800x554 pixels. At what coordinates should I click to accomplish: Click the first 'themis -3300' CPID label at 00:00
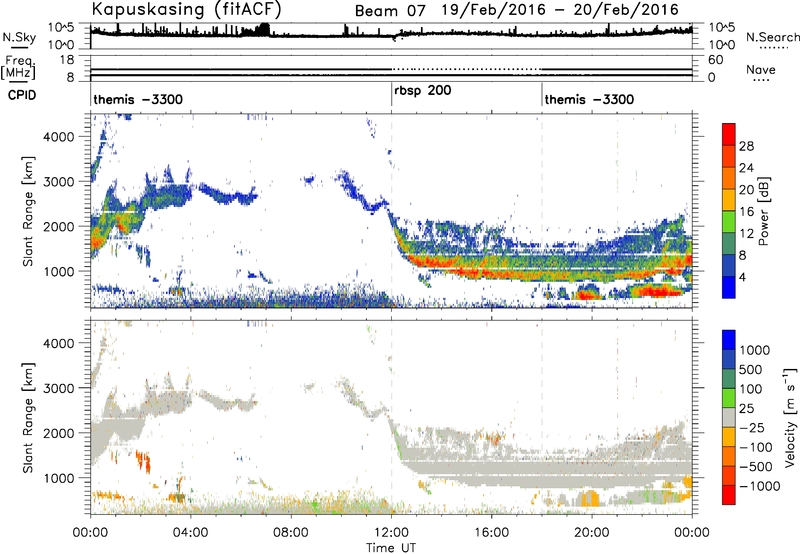138,99
